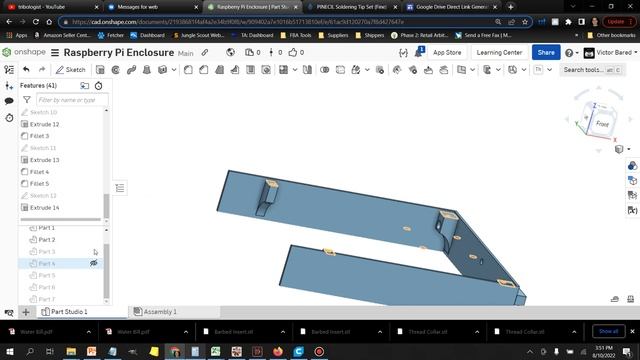Click the Share button
Screen dimensions: 640x360
pyautogui.click(x=546, y=53)
